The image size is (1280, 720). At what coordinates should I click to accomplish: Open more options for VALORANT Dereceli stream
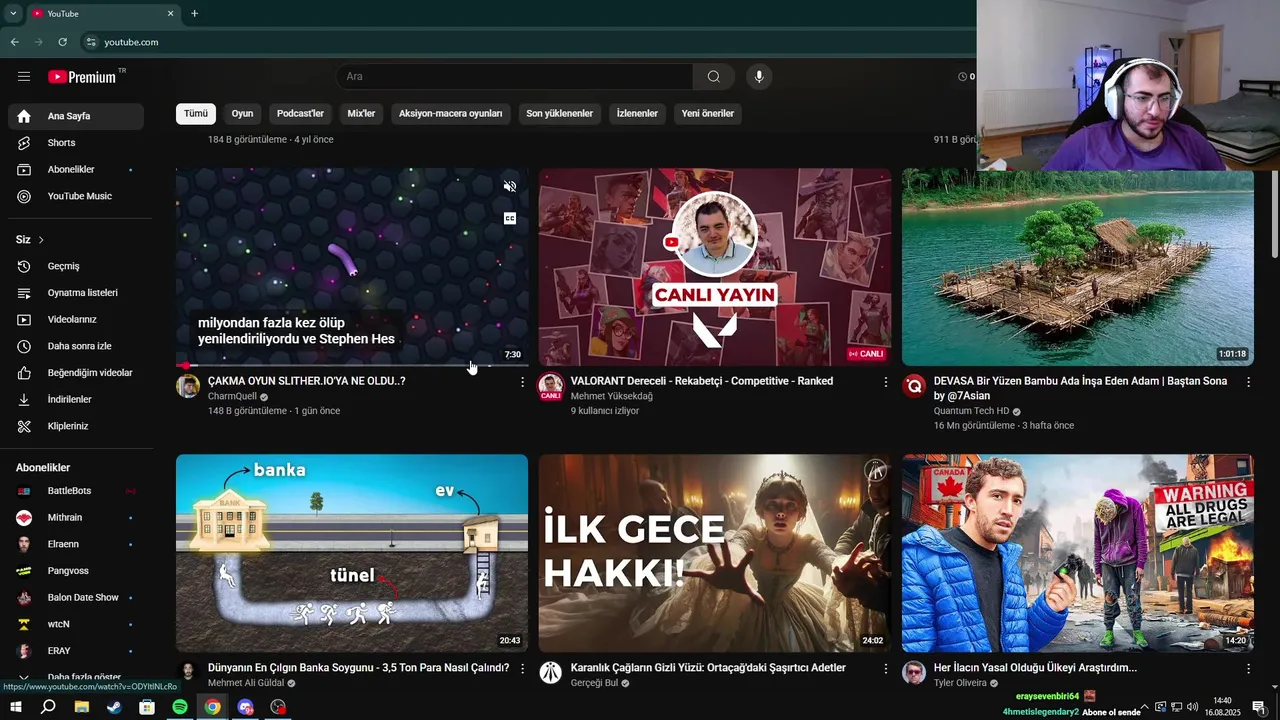coord(885,382)
